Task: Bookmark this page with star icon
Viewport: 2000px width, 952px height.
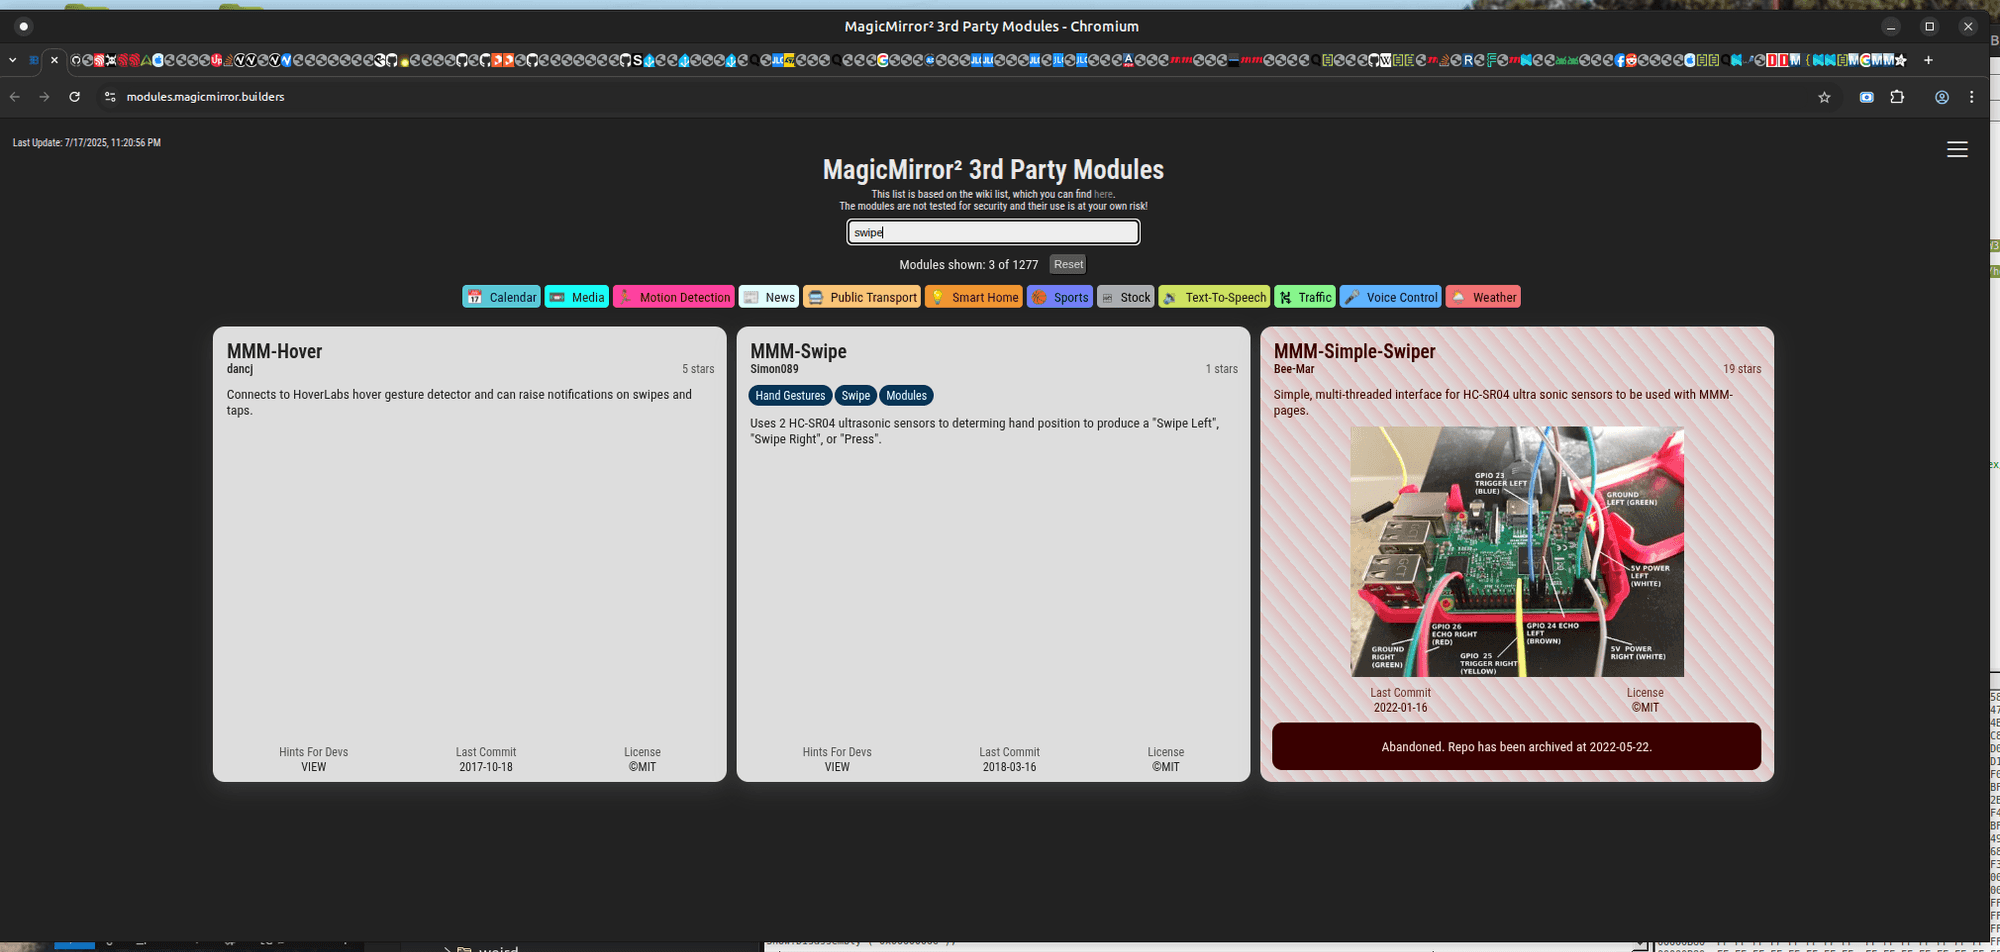Action: (1824, 97)
